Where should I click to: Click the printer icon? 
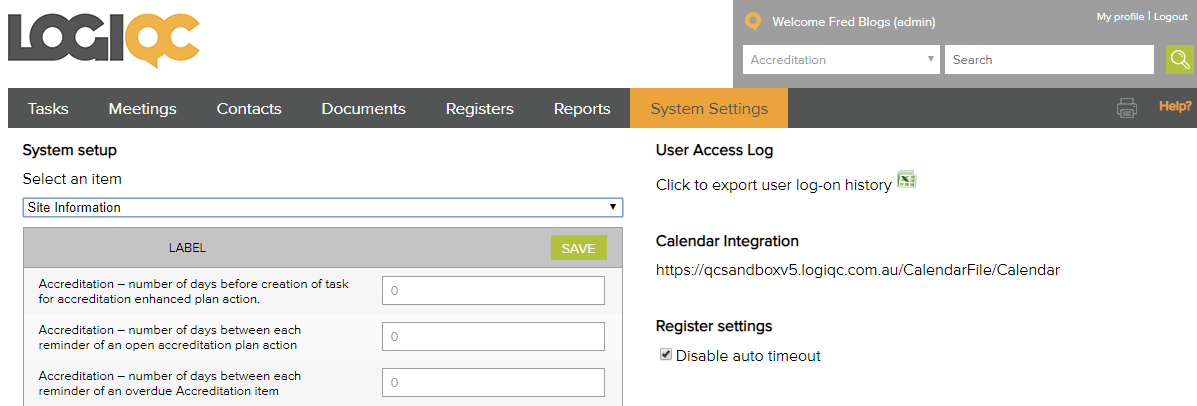pos(1127,108)
